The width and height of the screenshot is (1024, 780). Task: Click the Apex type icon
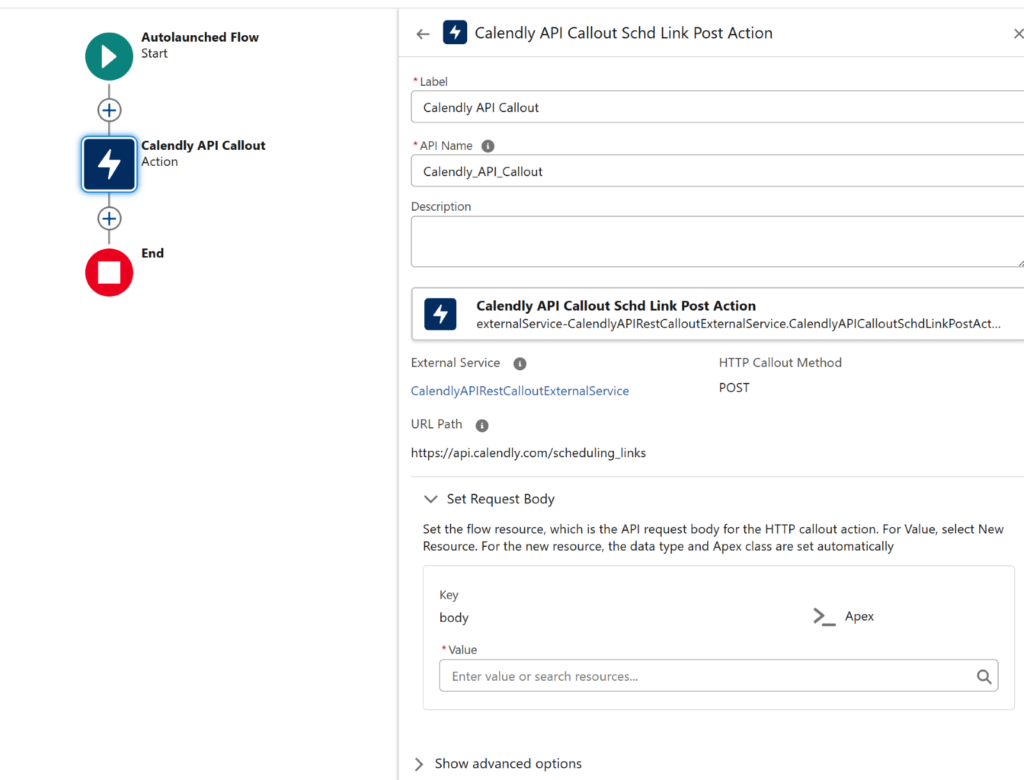pyautogui.click(x=824, y=617)
